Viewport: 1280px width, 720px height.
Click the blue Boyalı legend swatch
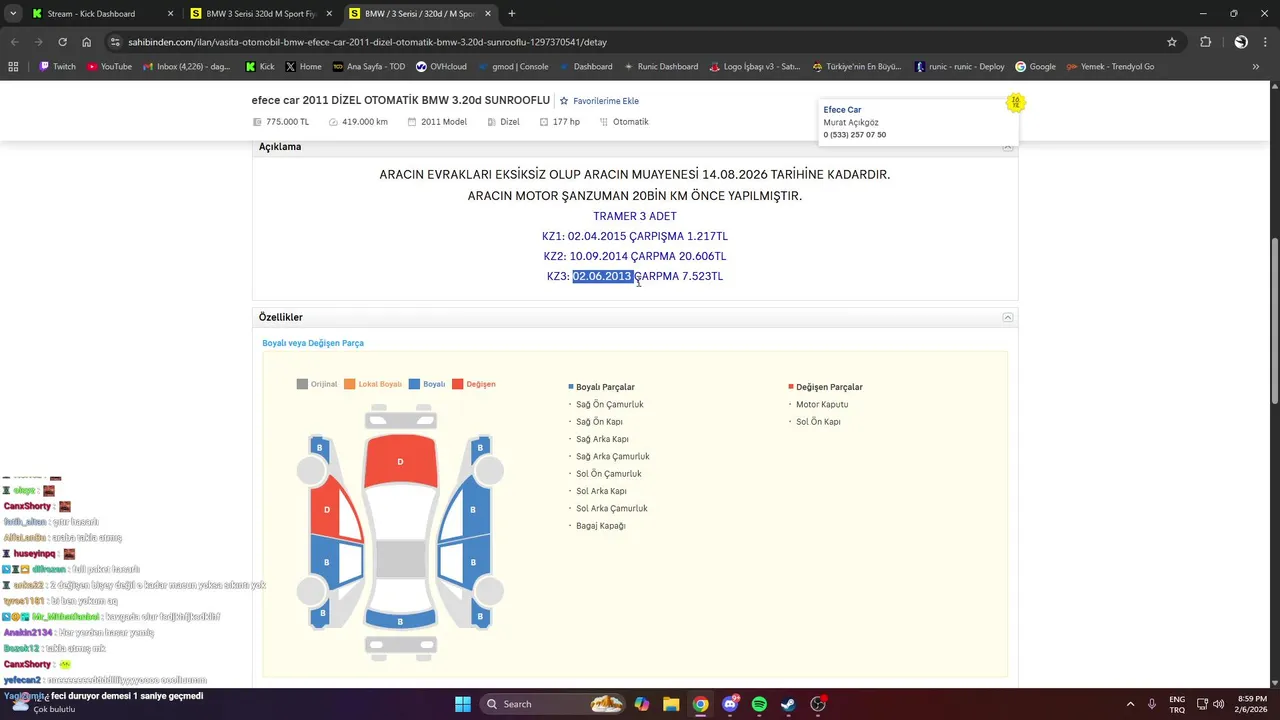415,384
